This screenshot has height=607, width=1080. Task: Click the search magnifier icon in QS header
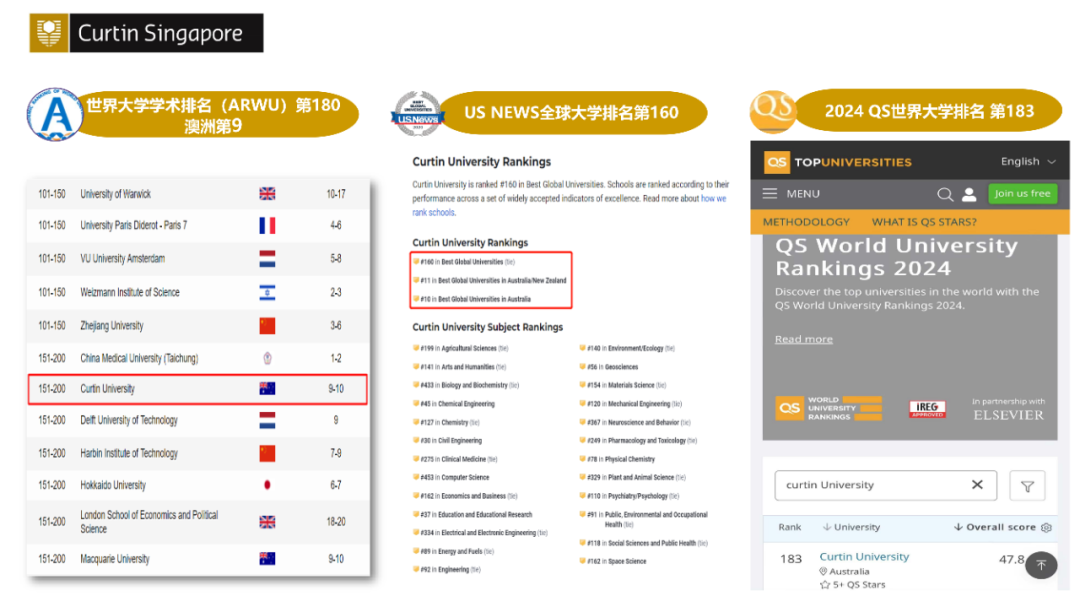tap(944, 194)
